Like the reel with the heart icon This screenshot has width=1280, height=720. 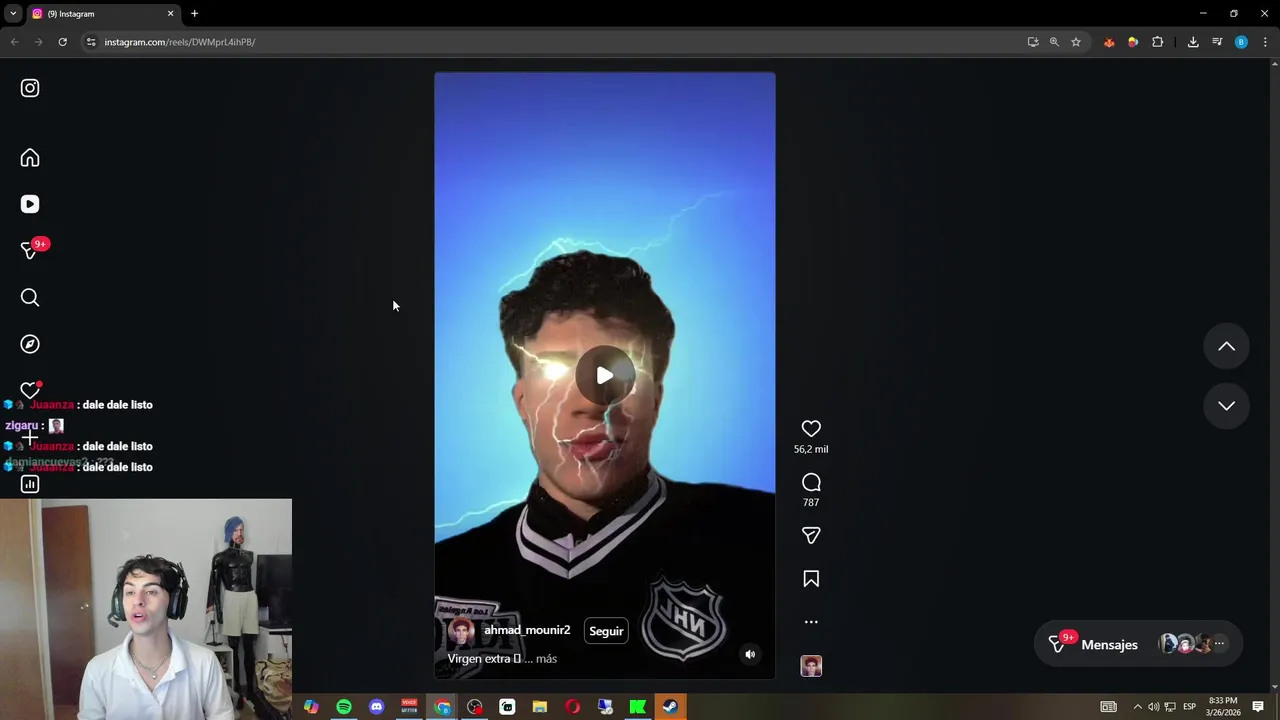811,428
